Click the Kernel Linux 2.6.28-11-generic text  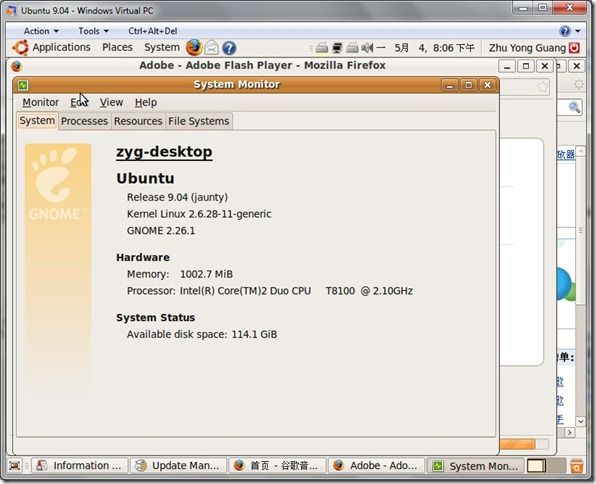click(x=199, y=214)
